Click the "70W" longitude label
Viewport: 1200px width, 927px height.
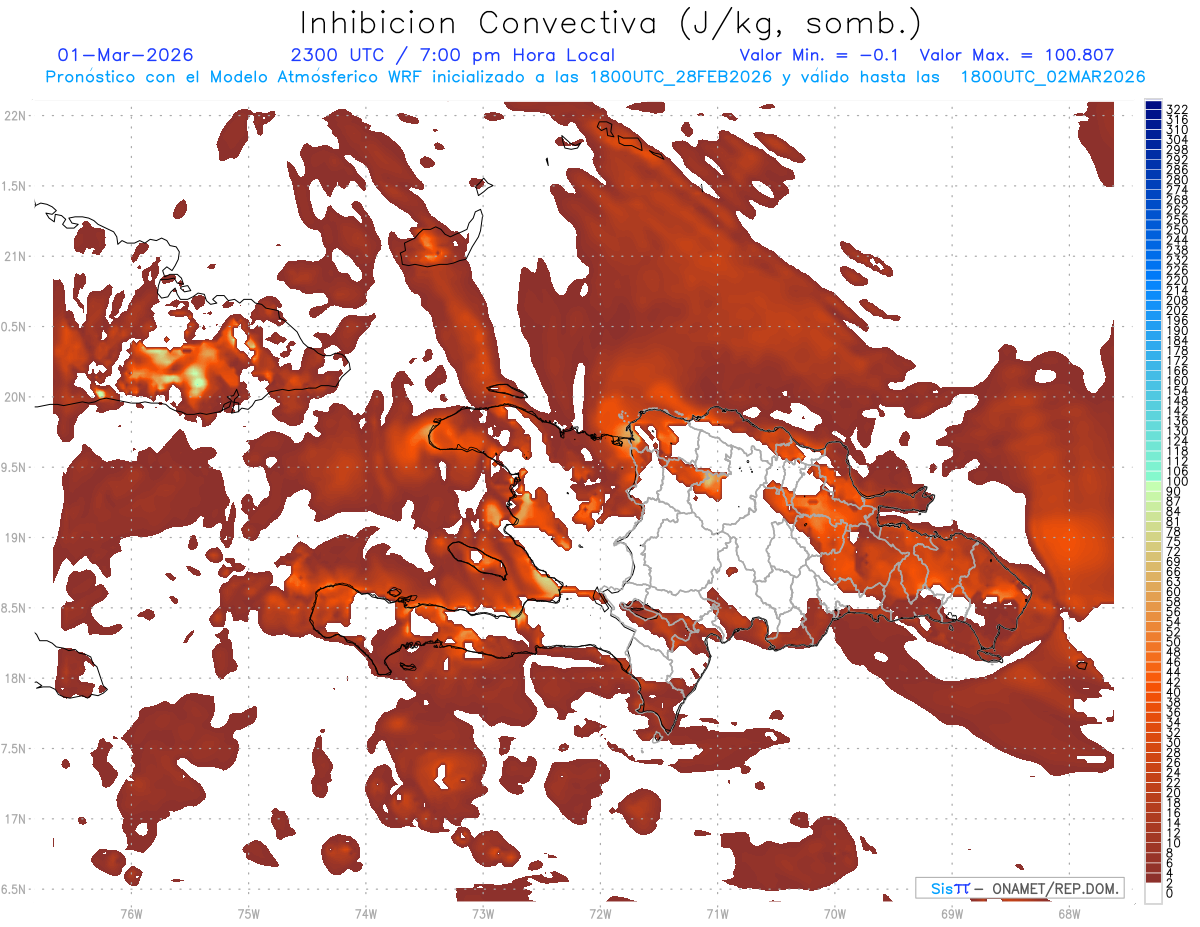[x=834, y=913]
